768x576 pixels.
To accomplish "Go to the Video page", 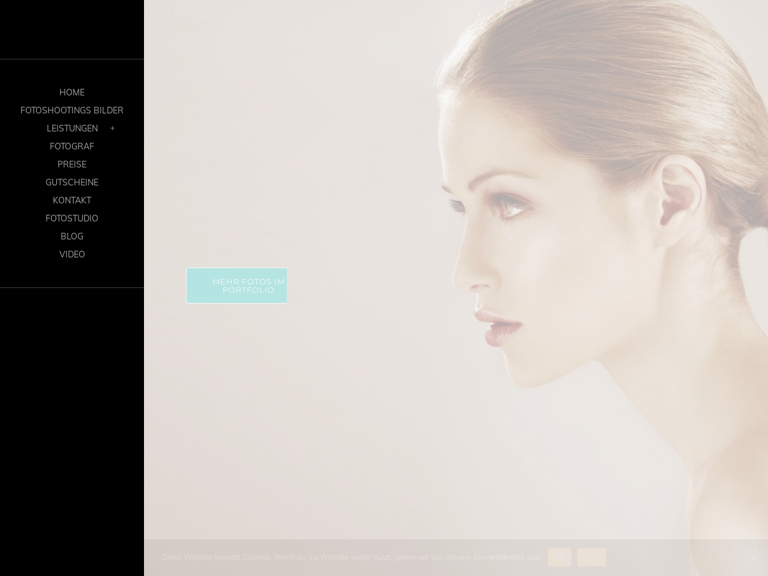I will click(72, 255).
